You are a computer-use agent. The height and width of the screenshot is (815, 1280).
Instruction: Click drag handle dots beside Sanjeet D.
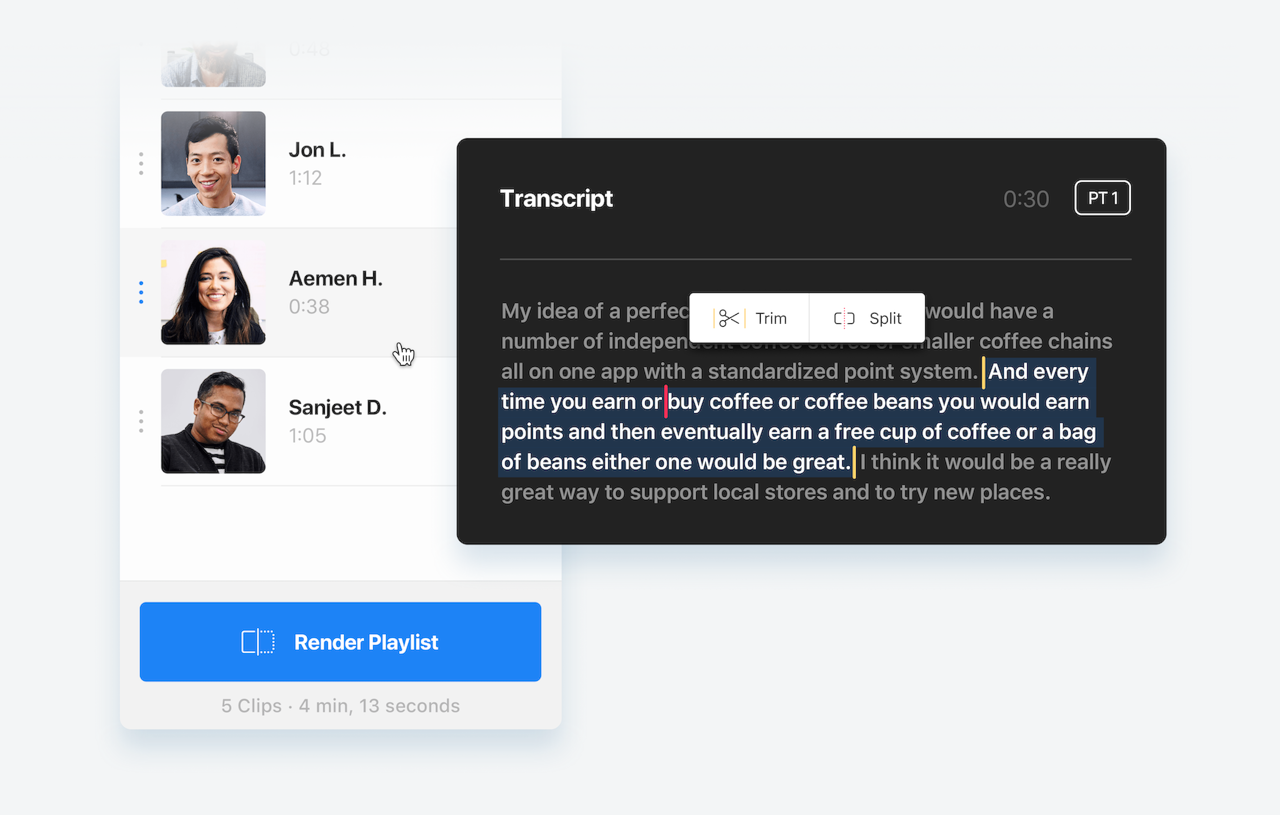click(141, 421)
